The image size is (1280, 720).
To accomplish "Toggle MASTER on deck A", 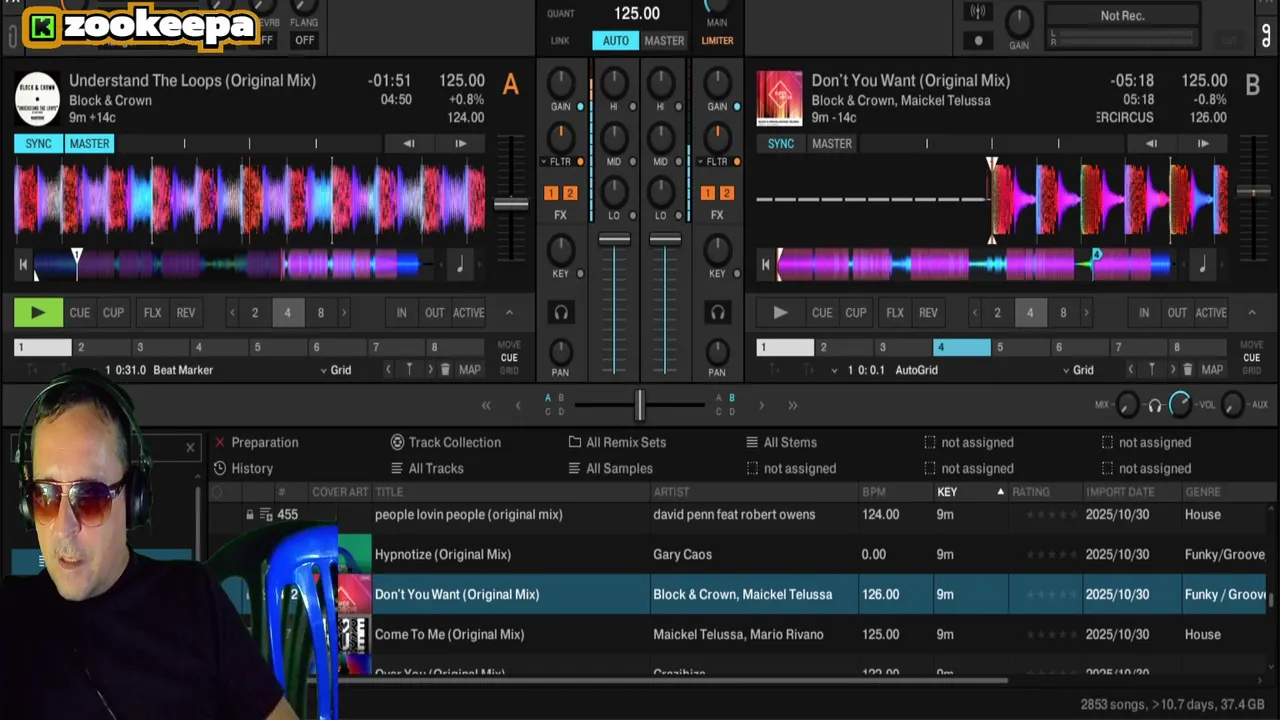I will point(89,144).
